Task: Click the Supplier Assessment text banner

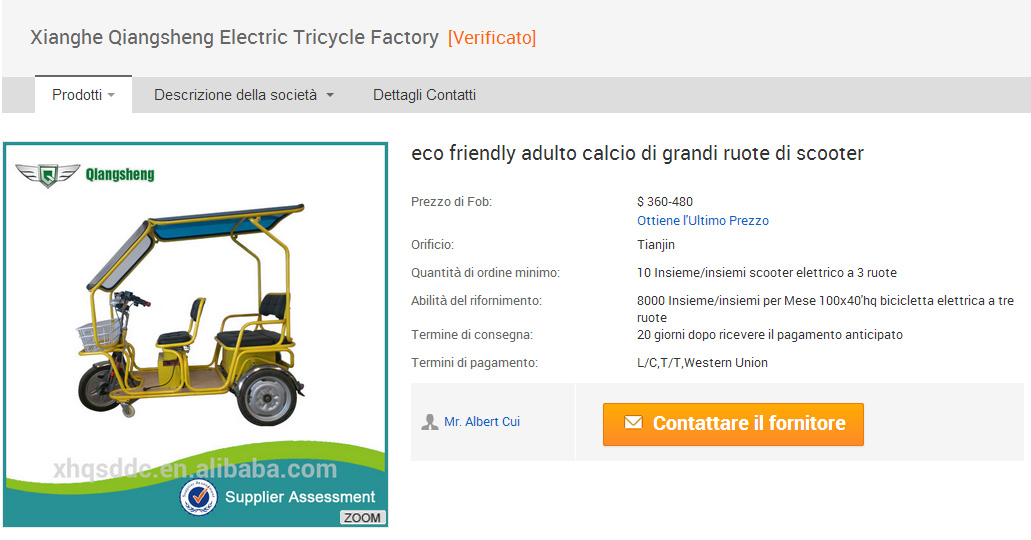Action: click(300, 497)
